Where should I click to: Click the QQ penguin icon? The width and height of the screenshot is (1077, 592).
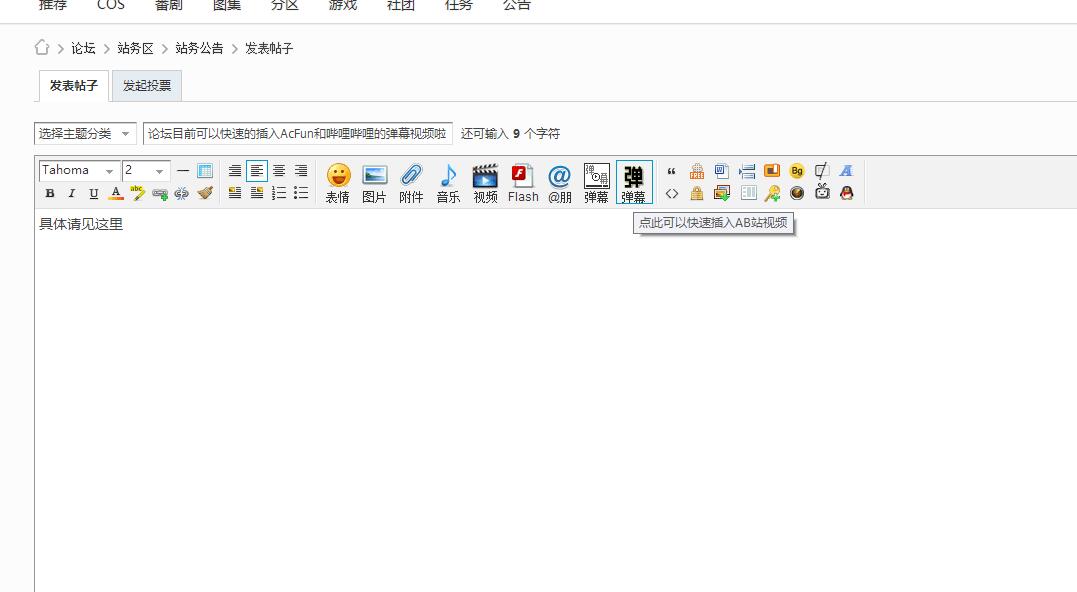coord(847,193)
